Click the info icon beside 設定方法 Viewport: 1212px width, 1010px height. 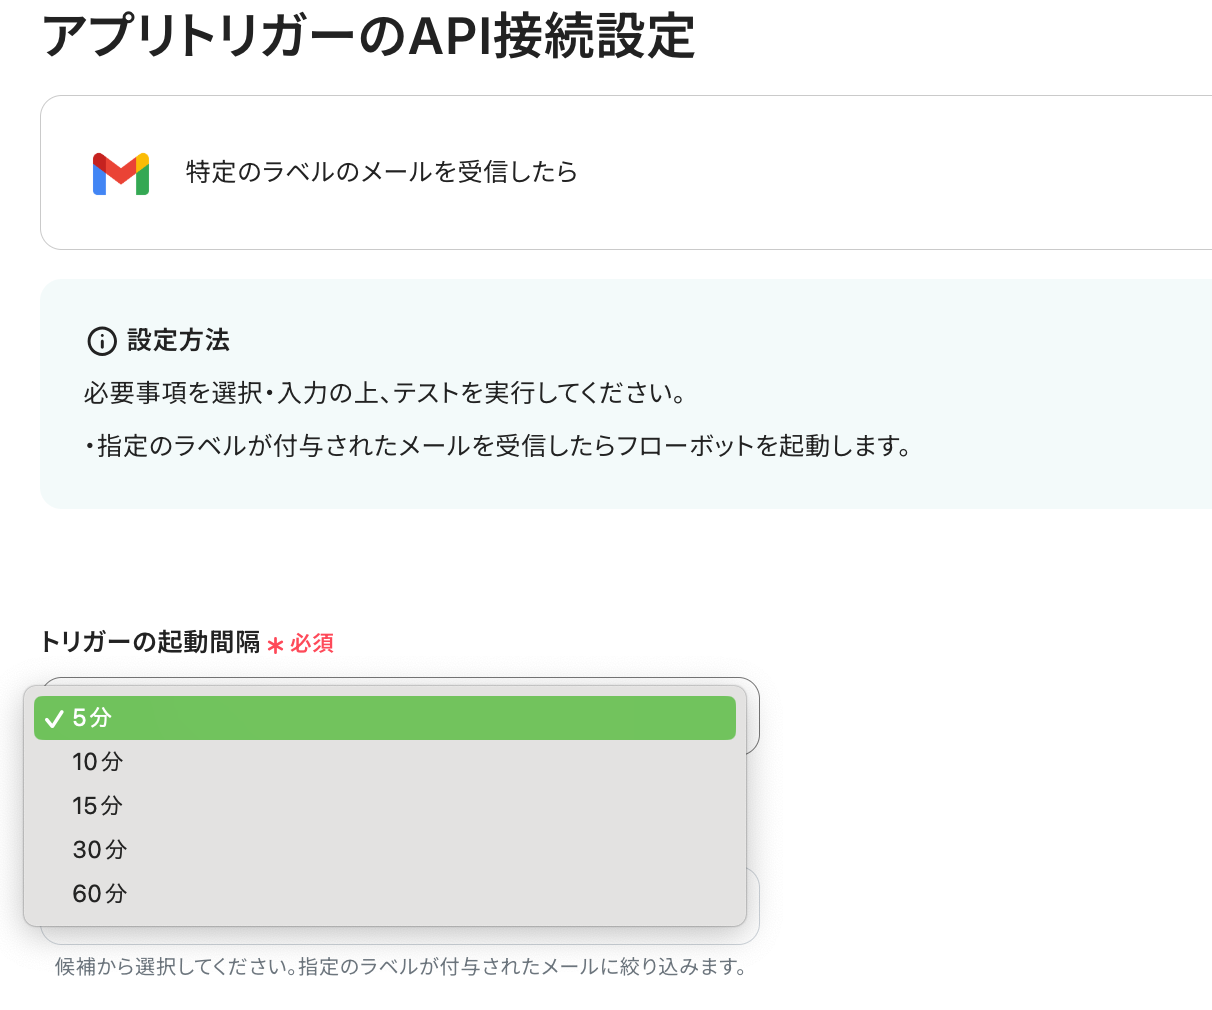(x=101, y=341)
